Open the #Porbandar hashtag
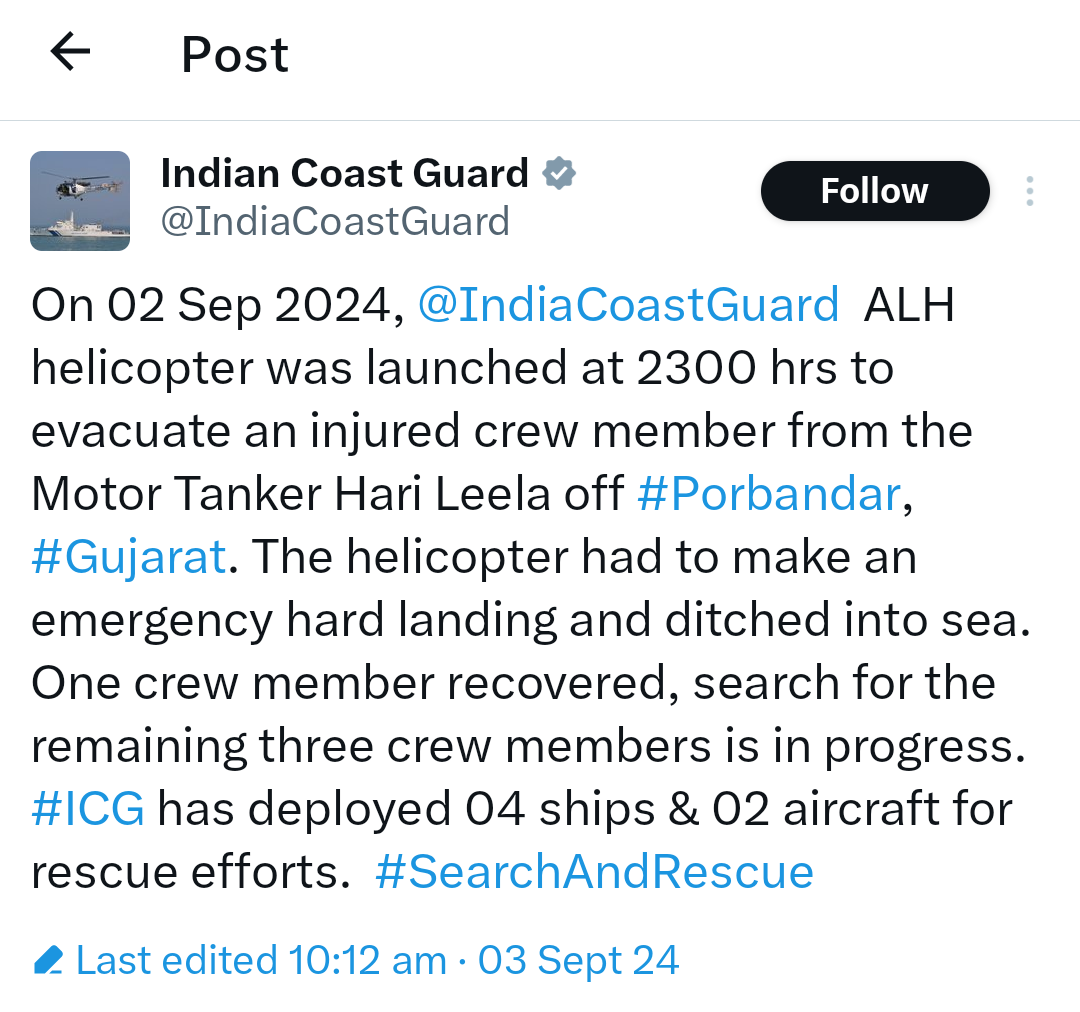The image size is (1080, 1012). 769,494
